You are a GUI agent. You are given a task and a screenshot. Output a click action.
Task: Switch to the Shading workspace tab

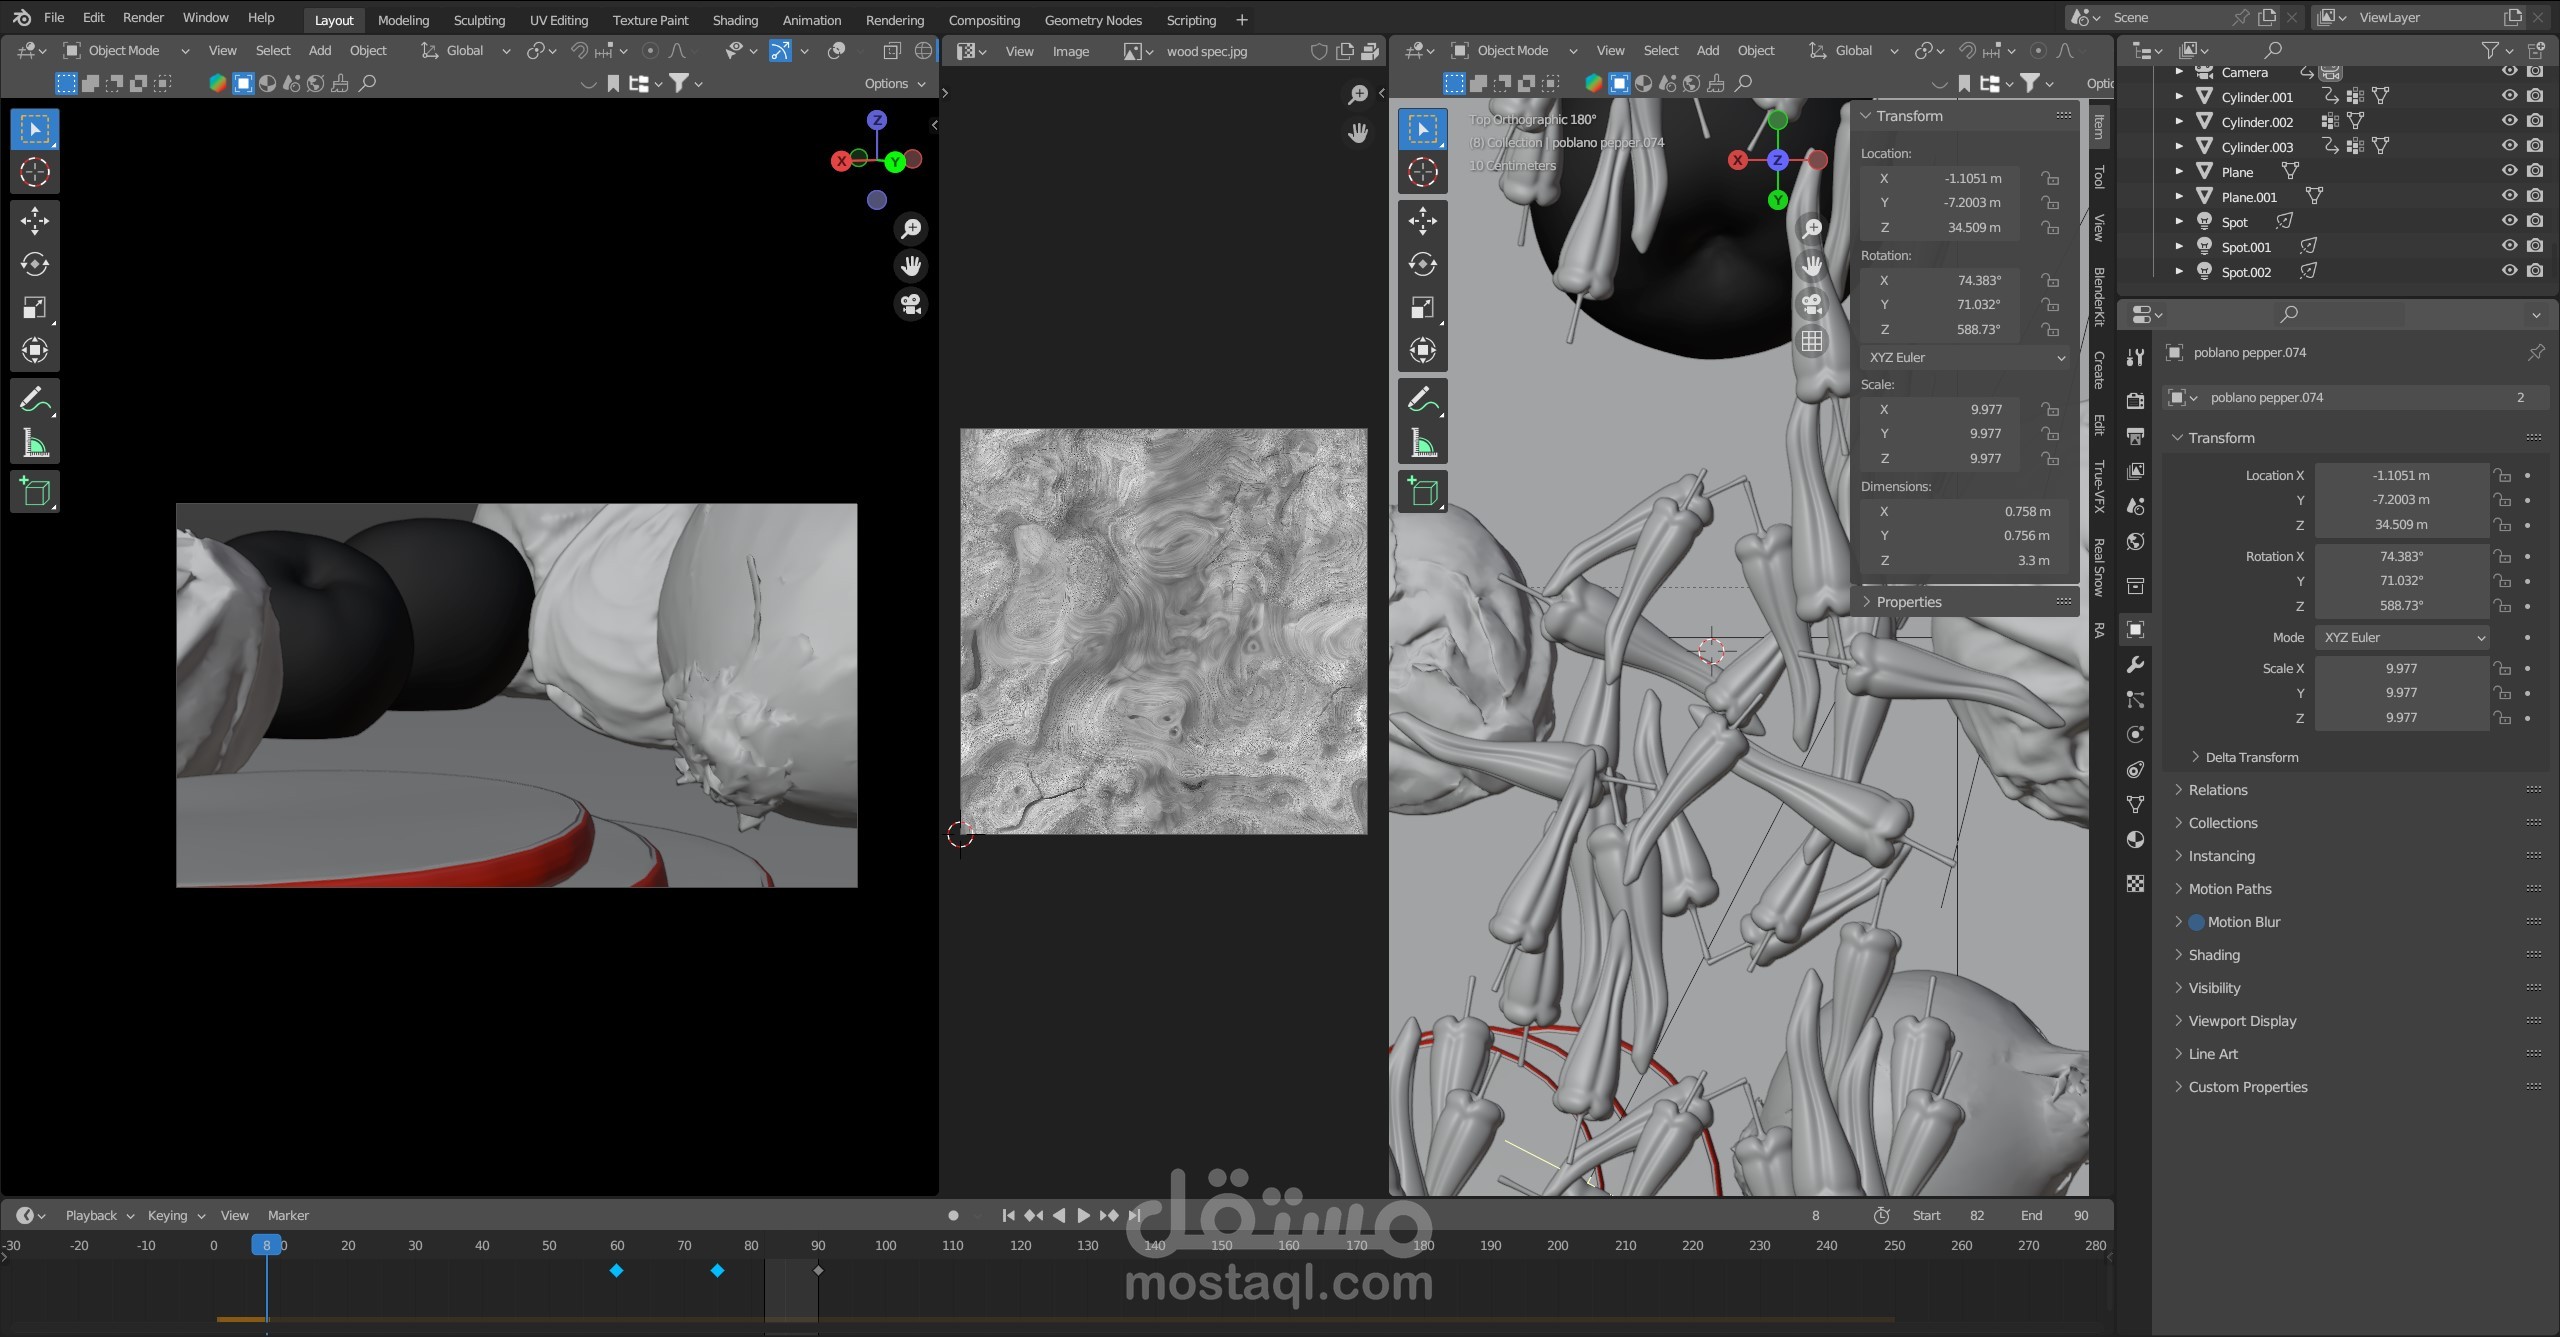tap(734, 20)
